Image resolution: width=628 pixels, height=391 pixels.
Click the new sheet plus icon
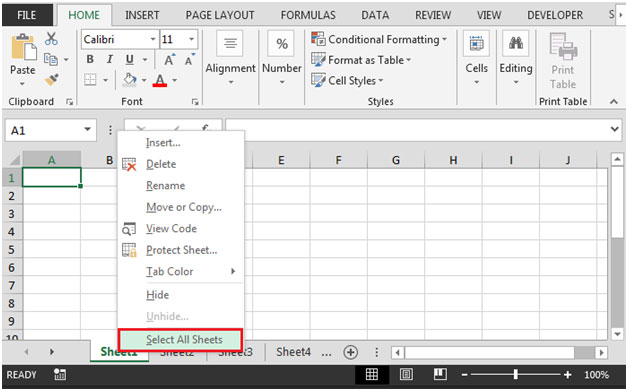click(350, 352)
